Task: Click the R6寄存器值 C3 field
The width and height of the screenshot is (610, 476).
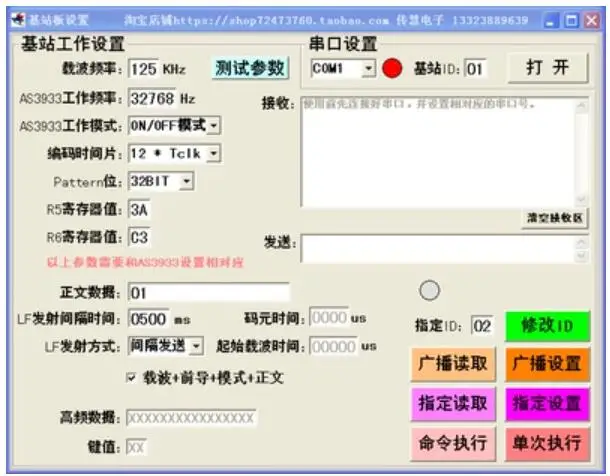Action: click(x=139, y=237)
